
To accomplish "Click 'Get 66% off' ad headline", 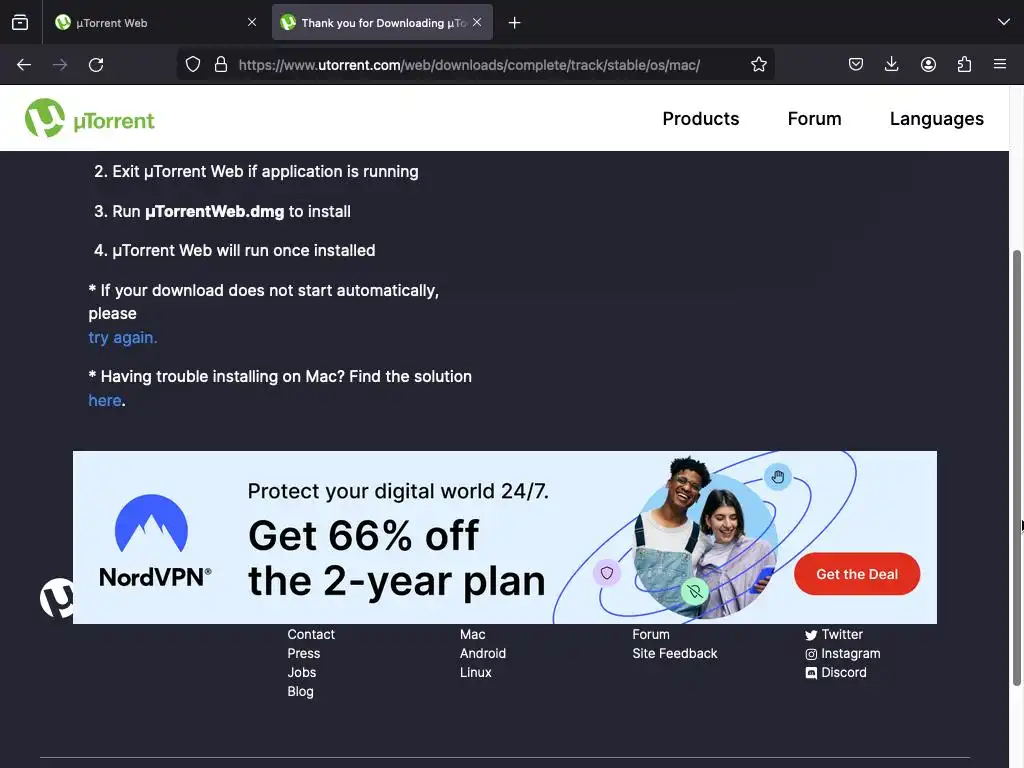I will [x=363, y=536].
